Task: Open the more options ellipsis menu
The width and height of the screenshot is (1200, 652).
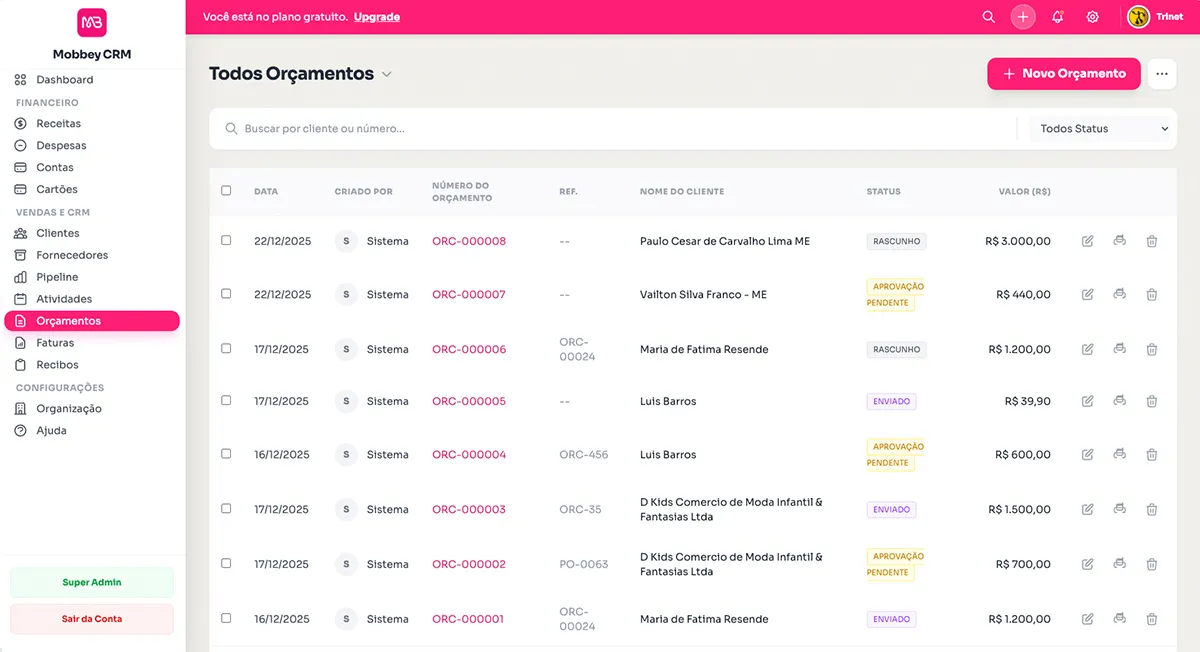Action: [x=1161, y=73]
